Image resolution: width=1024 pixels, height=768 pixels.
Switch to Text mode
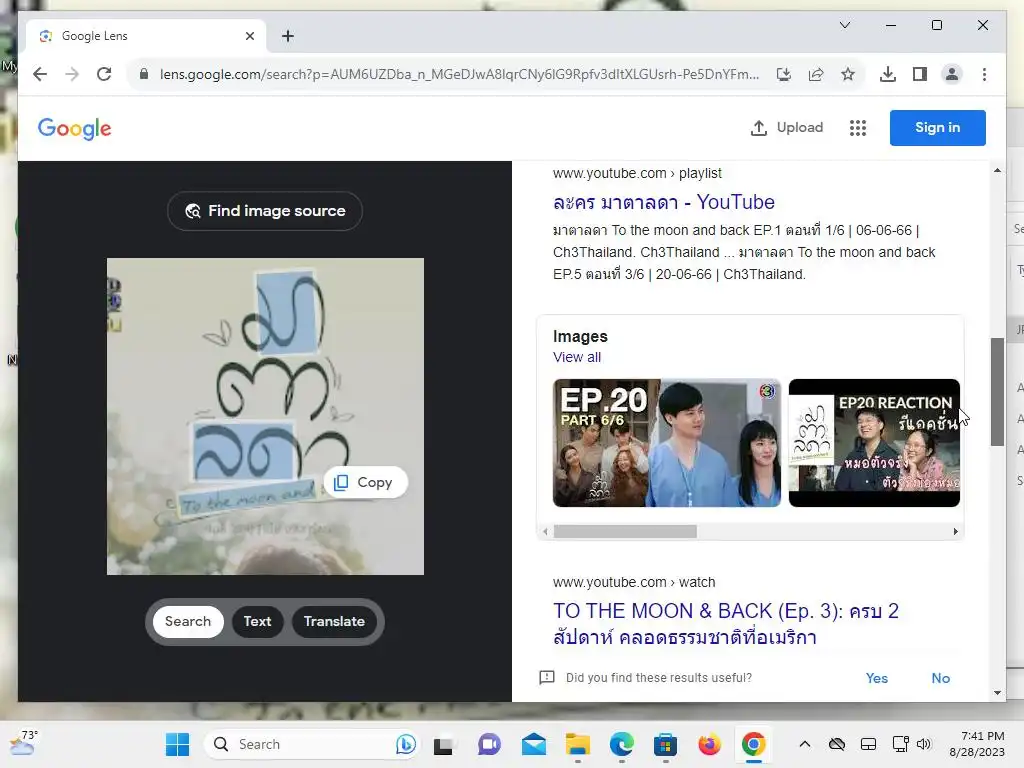(x=257, y=621)
